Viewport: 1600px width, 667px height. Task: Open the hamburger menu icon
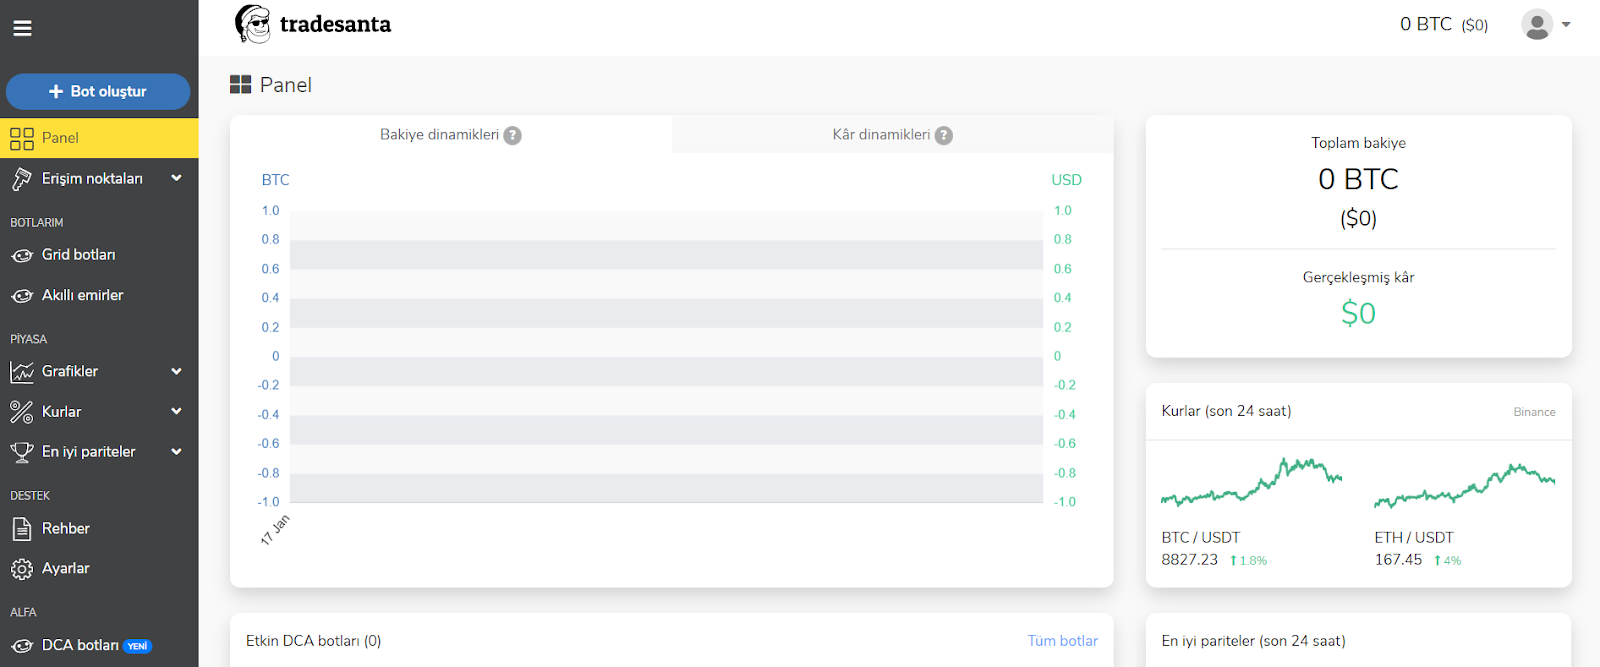click(22, 28)
